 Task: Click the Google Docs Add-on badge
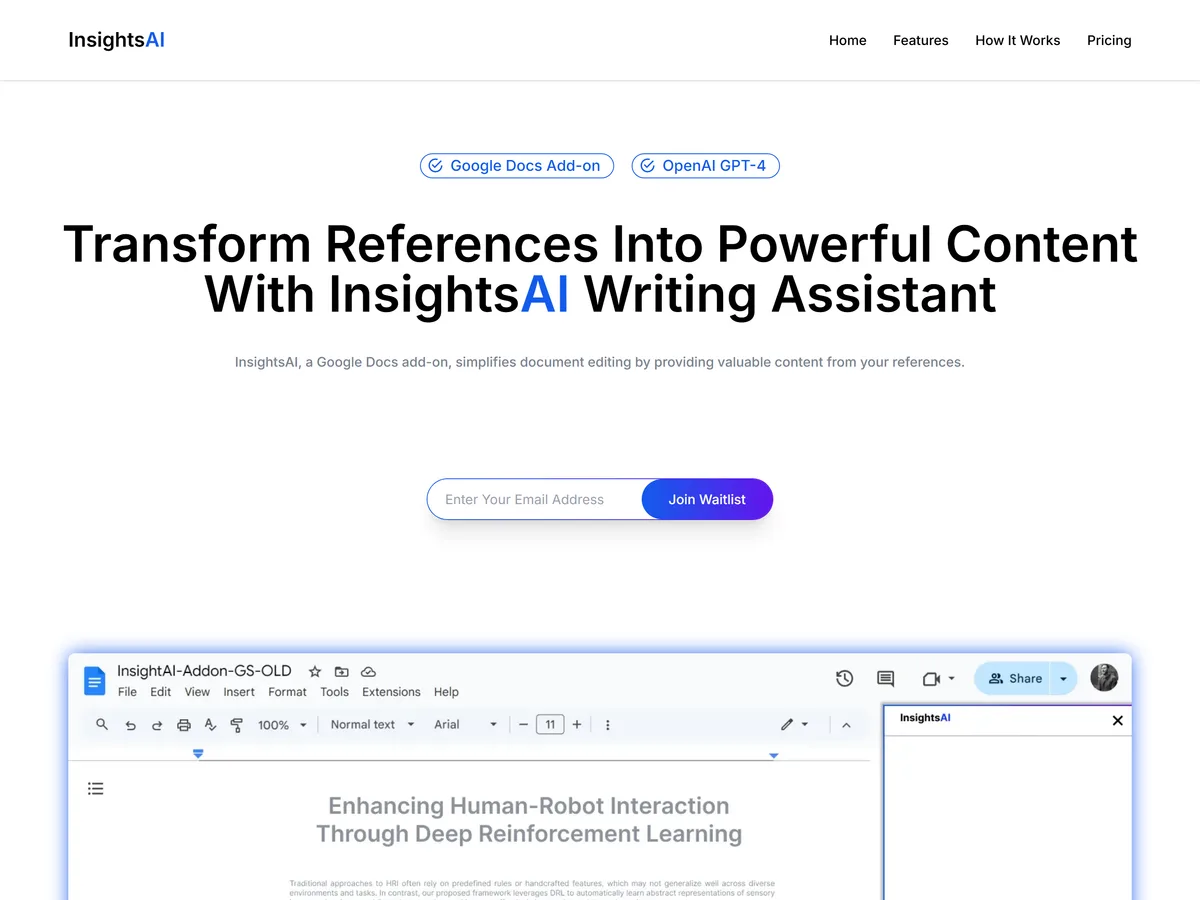tap(517, 166)
